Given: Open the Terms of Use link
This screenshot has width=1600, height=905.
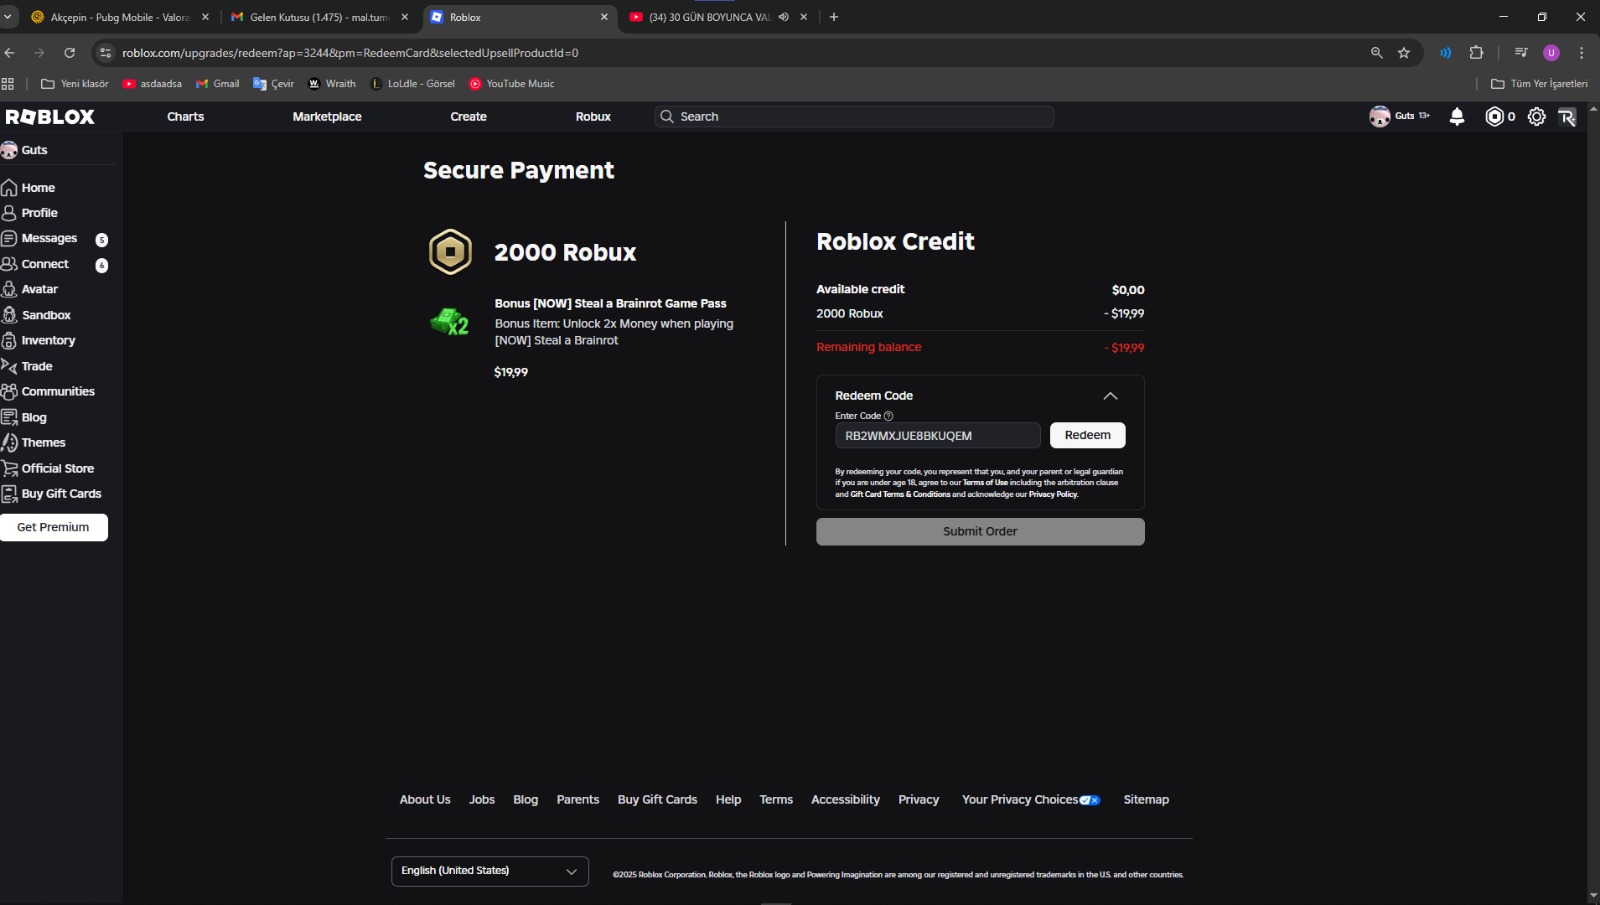Looking at the screenshot, I should tap(985, 483).
